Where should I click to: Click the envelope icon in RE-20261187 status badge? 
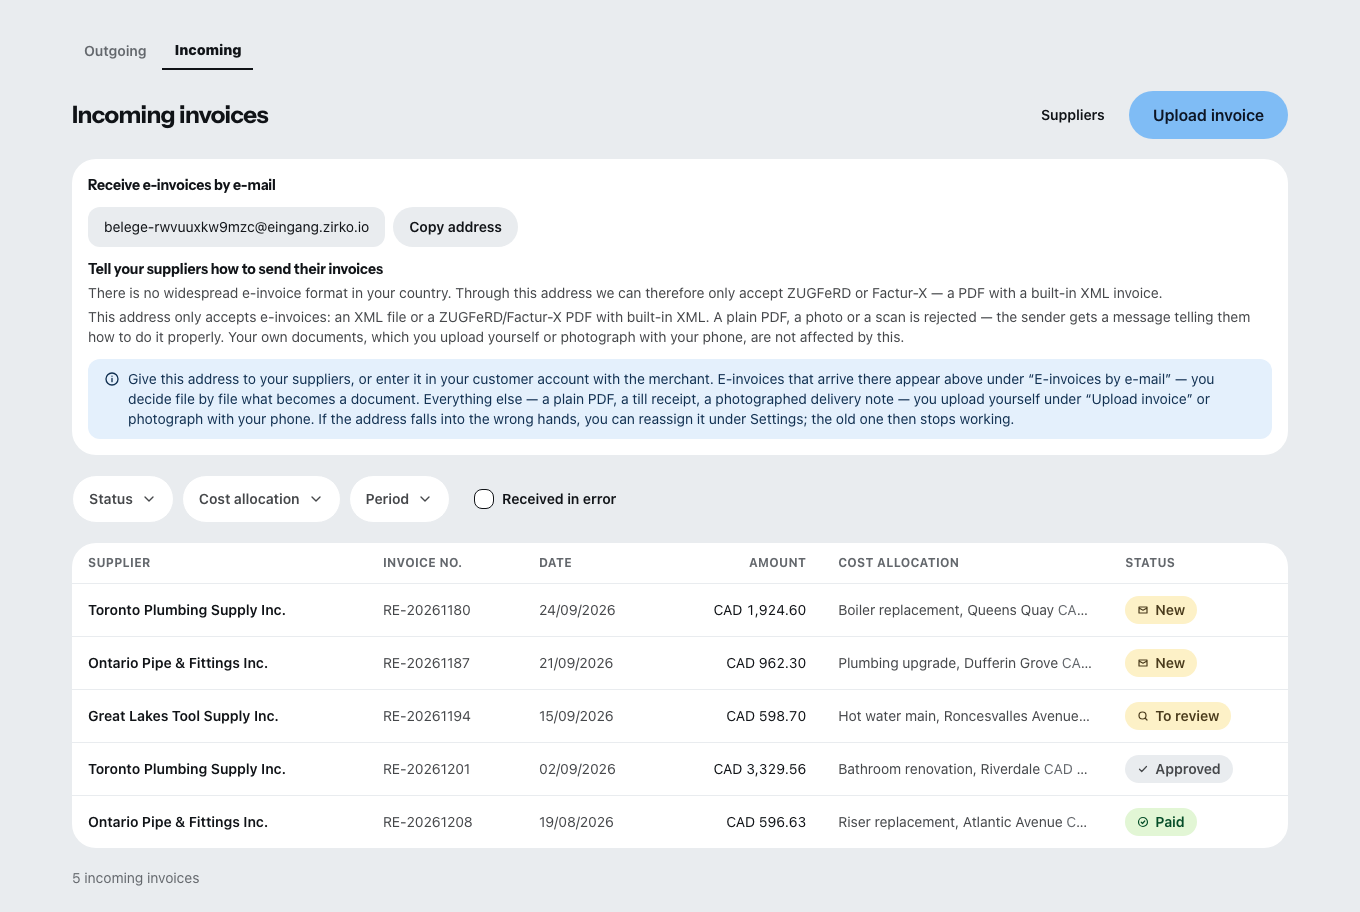(x=1143, y=663)
